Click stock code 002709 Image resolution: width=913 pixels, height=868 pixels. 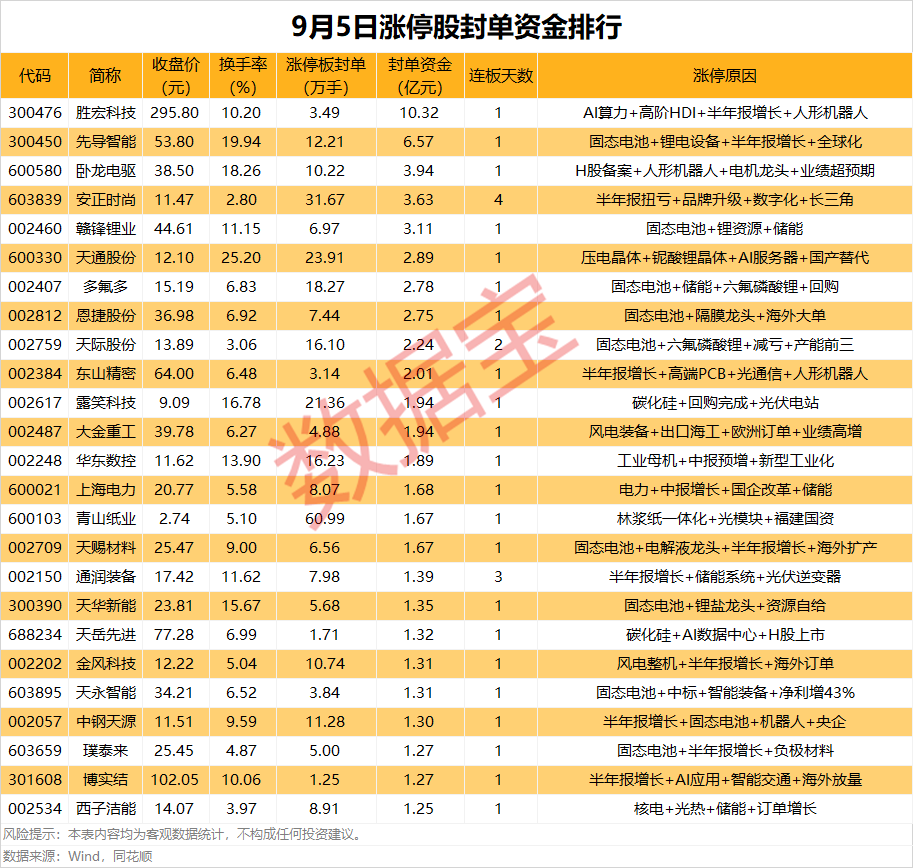coord(35,548)
